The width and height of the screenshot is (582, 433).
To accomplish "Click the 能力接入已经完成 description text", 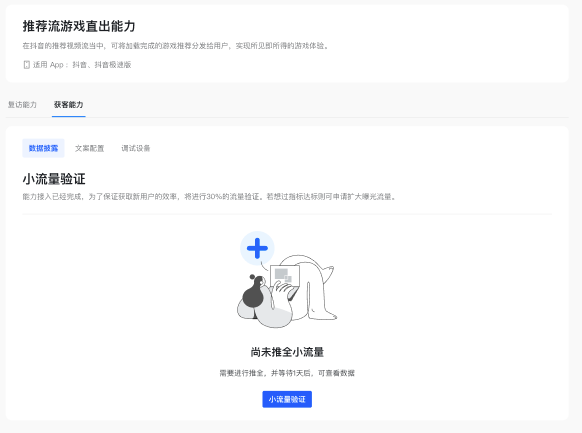I will (210, 196).
